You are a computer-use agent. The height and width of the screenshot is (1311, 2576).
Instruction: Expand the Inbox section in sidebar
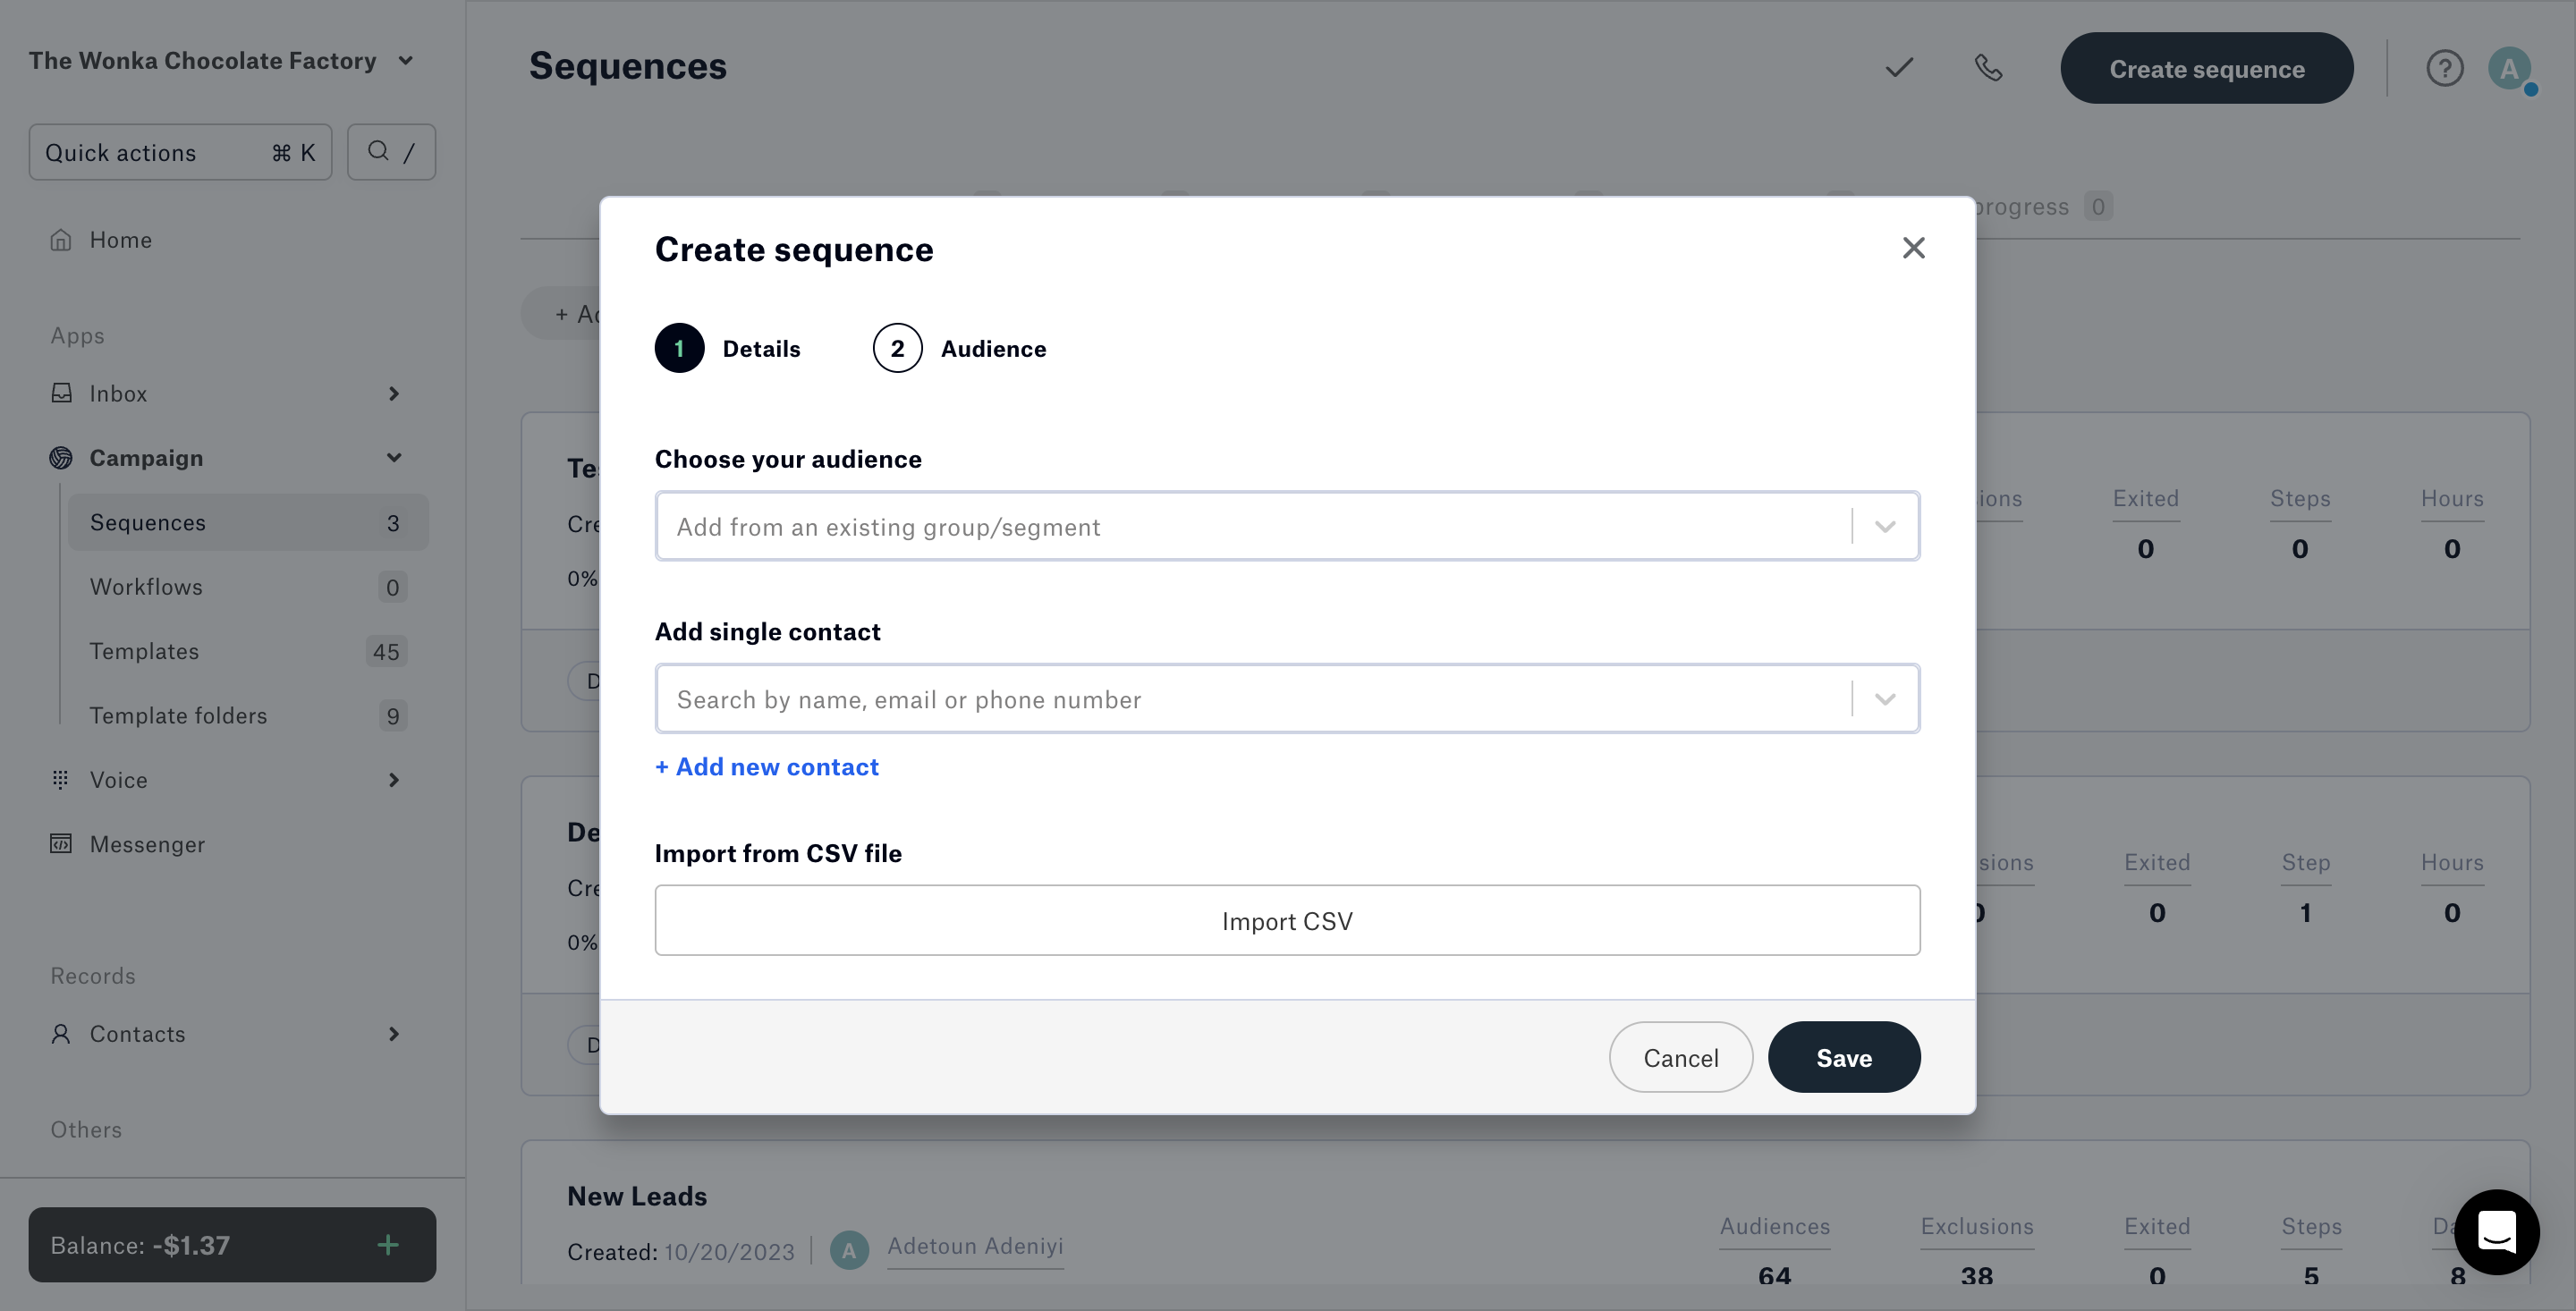[393, 394]
